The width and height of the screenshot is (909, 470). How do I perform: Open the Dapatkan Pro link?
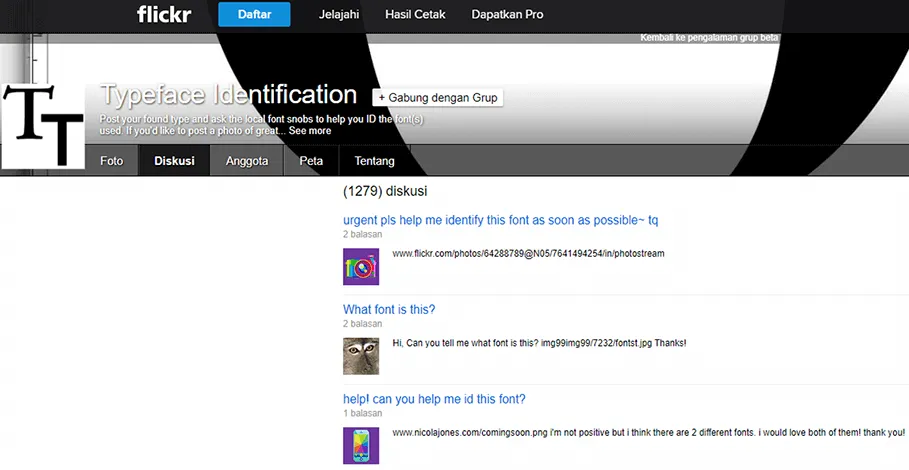tap(507, 14)
